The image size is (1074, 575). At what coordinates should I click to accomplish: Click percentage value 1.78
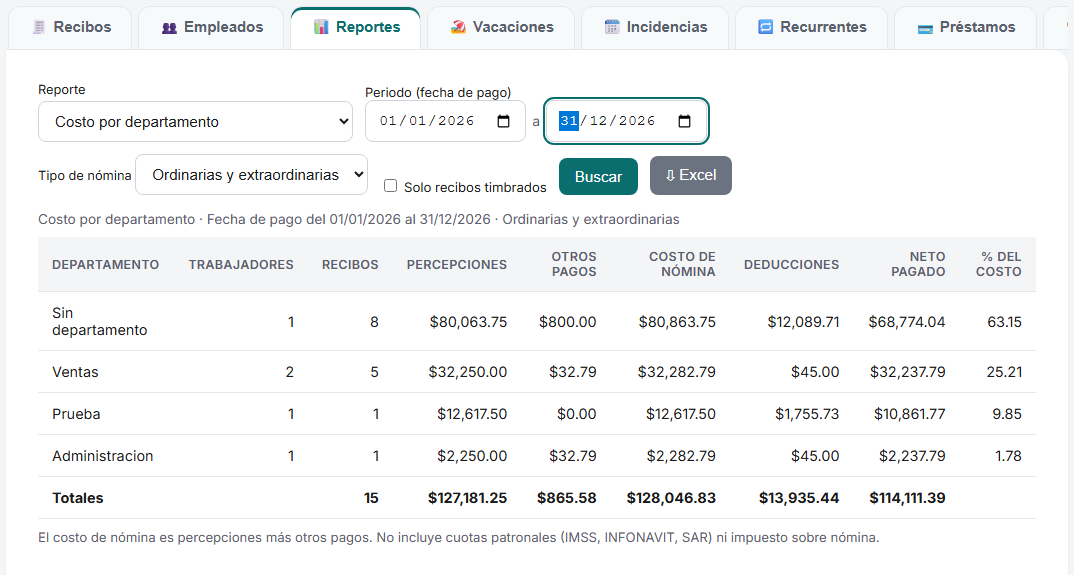click(1008, 456)
